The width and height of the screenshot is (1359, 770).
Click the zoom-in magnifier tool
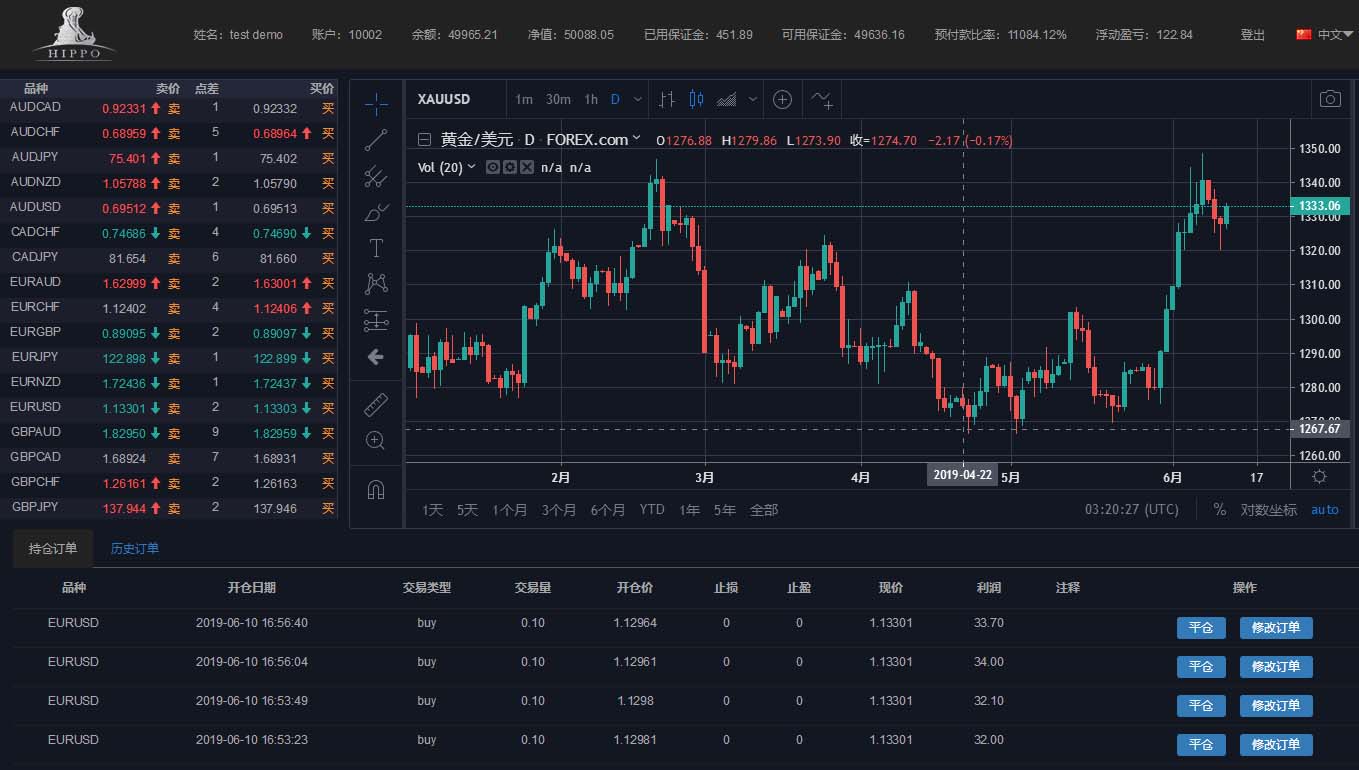click(x=376, y=441)
